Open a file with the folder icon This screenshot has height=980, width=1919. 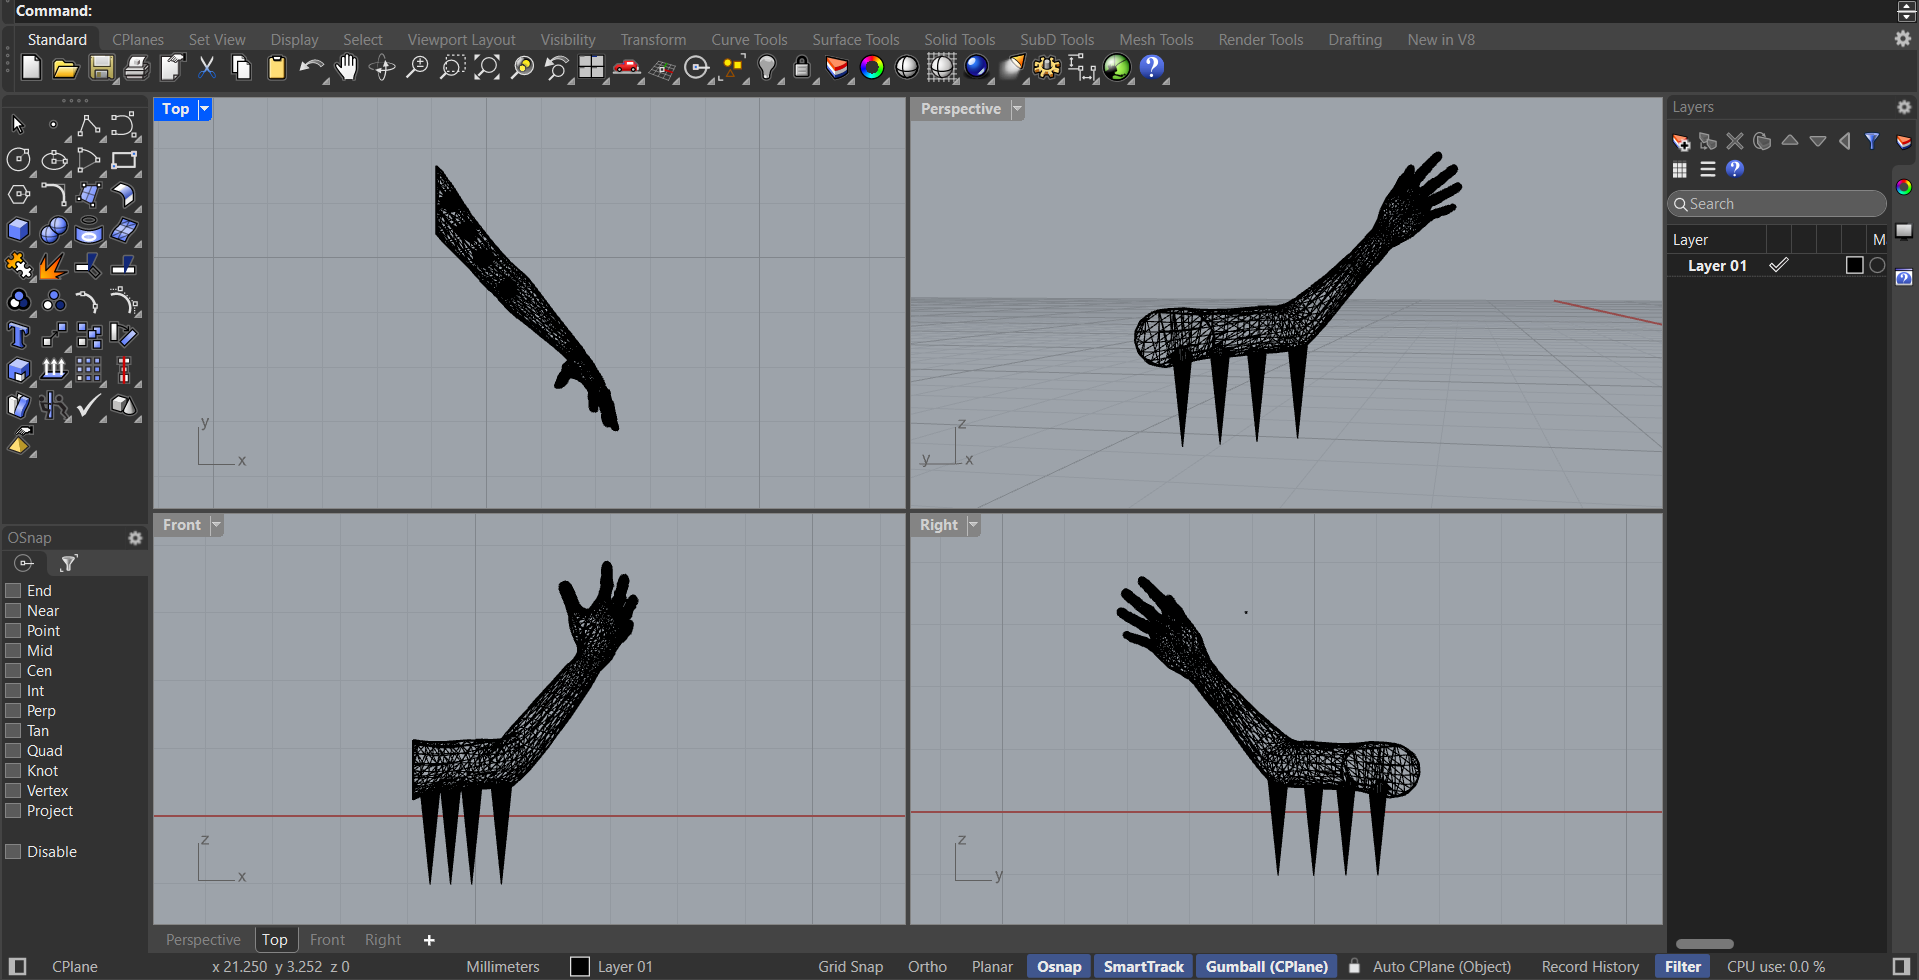[x=66, y=68]
